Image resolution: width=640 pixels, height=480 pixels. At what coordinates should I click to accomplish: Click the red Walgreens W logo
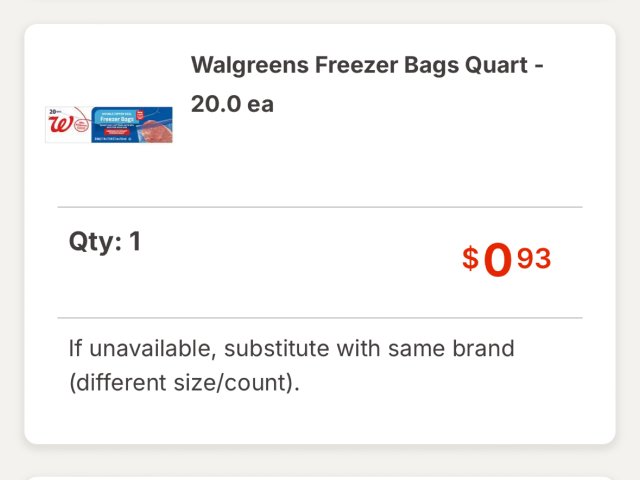(x=60, y=124)
